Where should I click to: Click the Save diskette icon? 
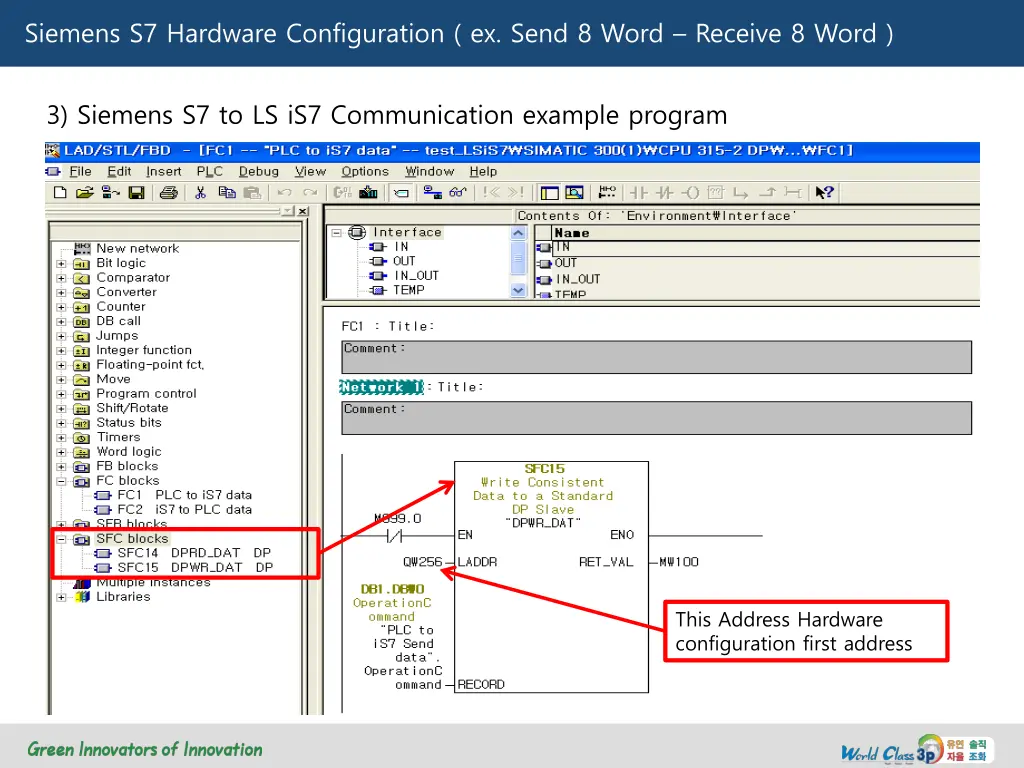coord(136,193)
